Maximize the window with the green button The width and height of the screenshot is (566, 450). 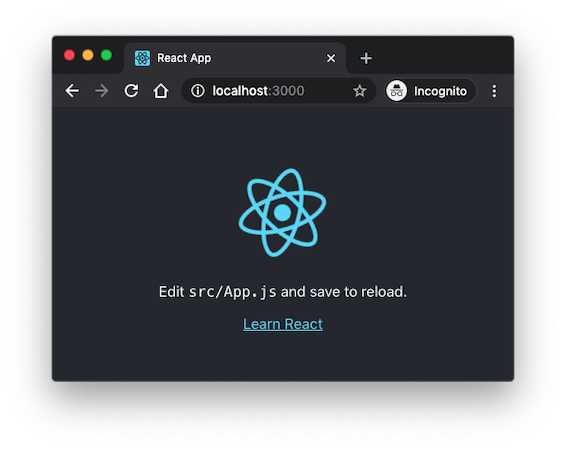106,55
